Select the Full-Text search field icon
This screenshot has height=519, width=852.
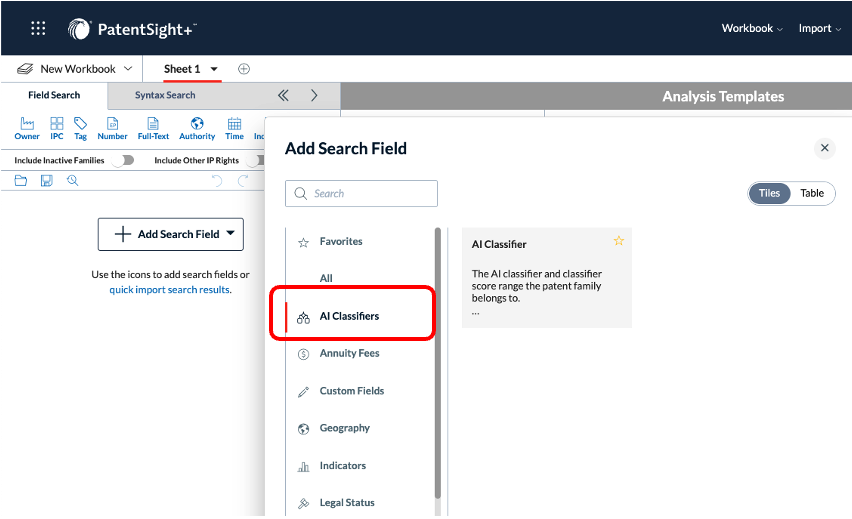(153, 129)
